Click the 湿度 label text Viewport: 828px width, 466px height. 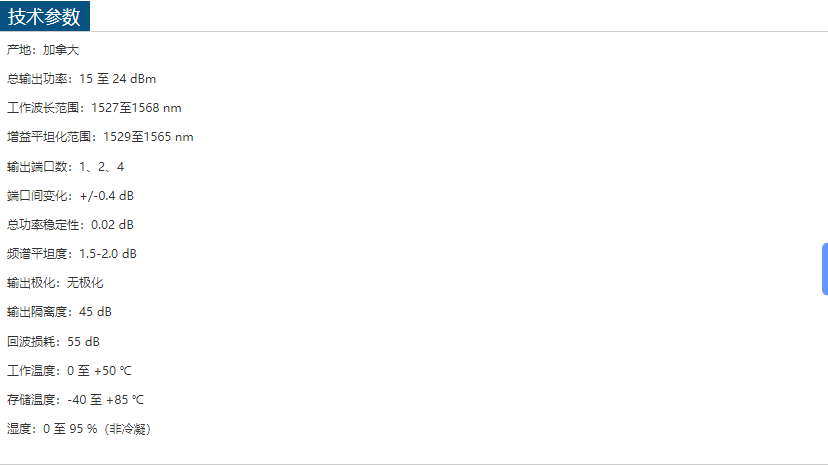tap(19, 429)
